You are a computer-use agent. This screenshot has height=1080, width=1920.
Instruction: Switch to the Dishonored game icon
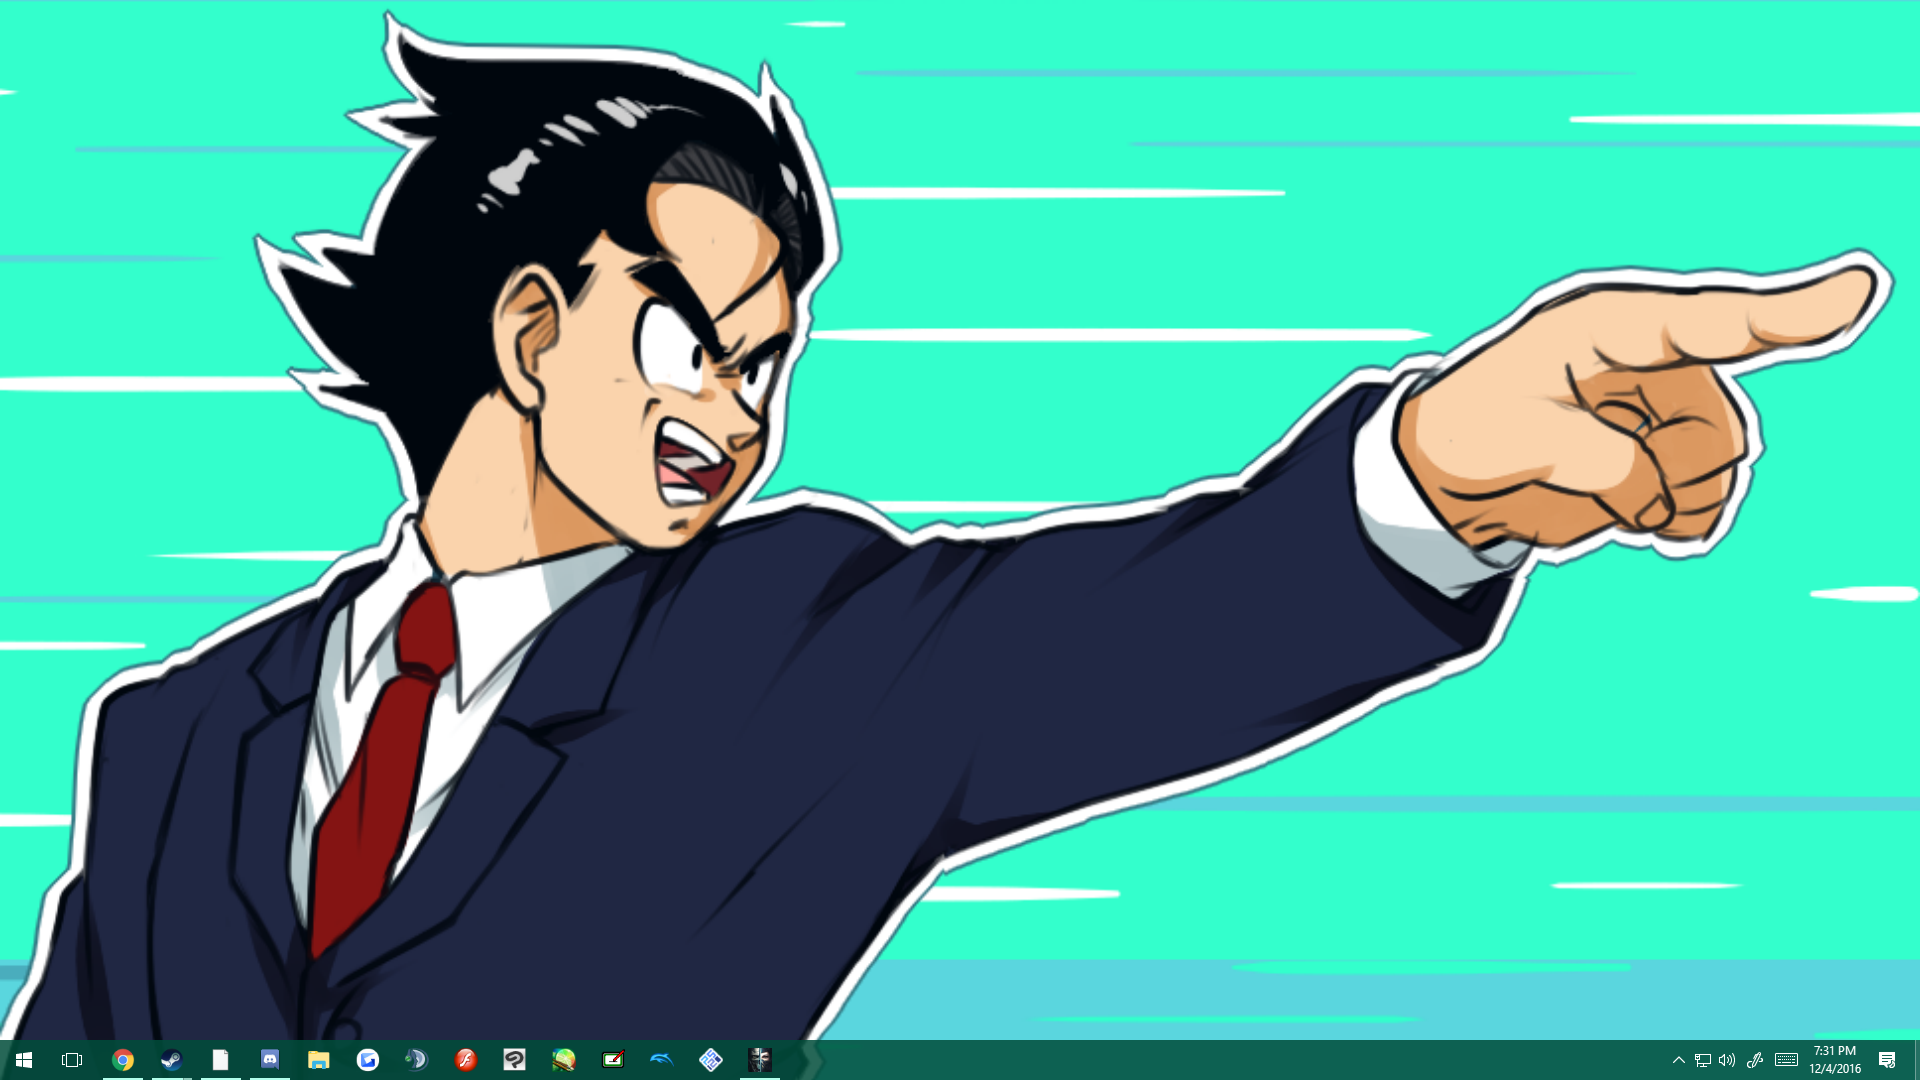click(760, 1060)
